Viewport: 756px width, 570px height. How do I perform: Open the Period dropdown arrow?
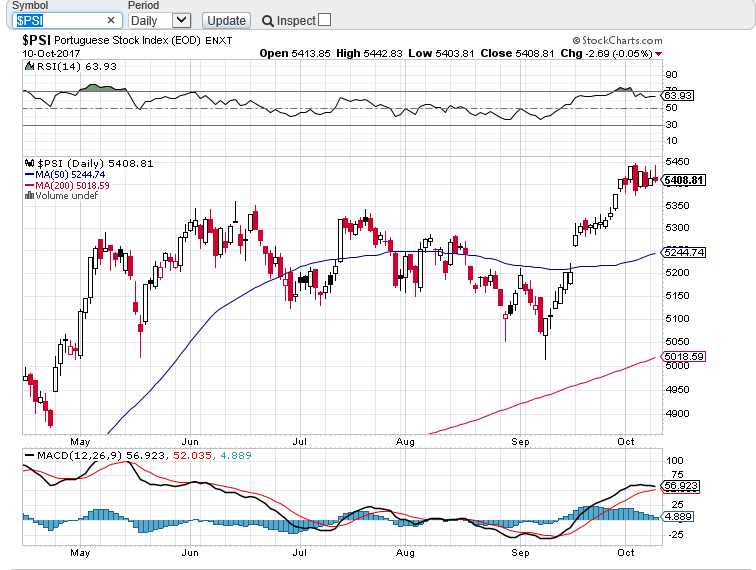(x=181, y=20)
